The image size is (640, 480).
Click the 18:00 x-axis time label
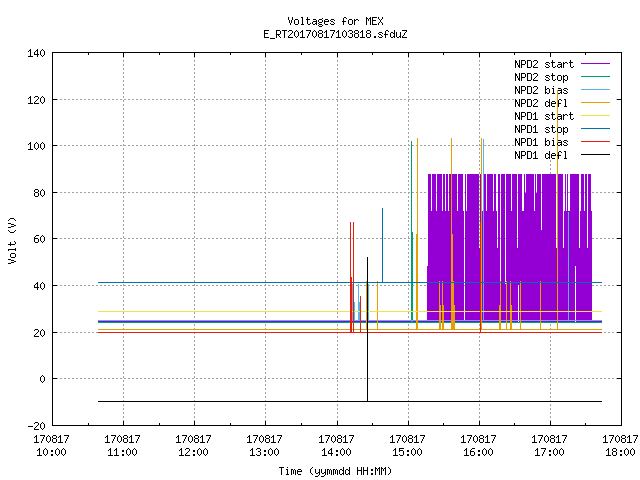pos(620,452)
